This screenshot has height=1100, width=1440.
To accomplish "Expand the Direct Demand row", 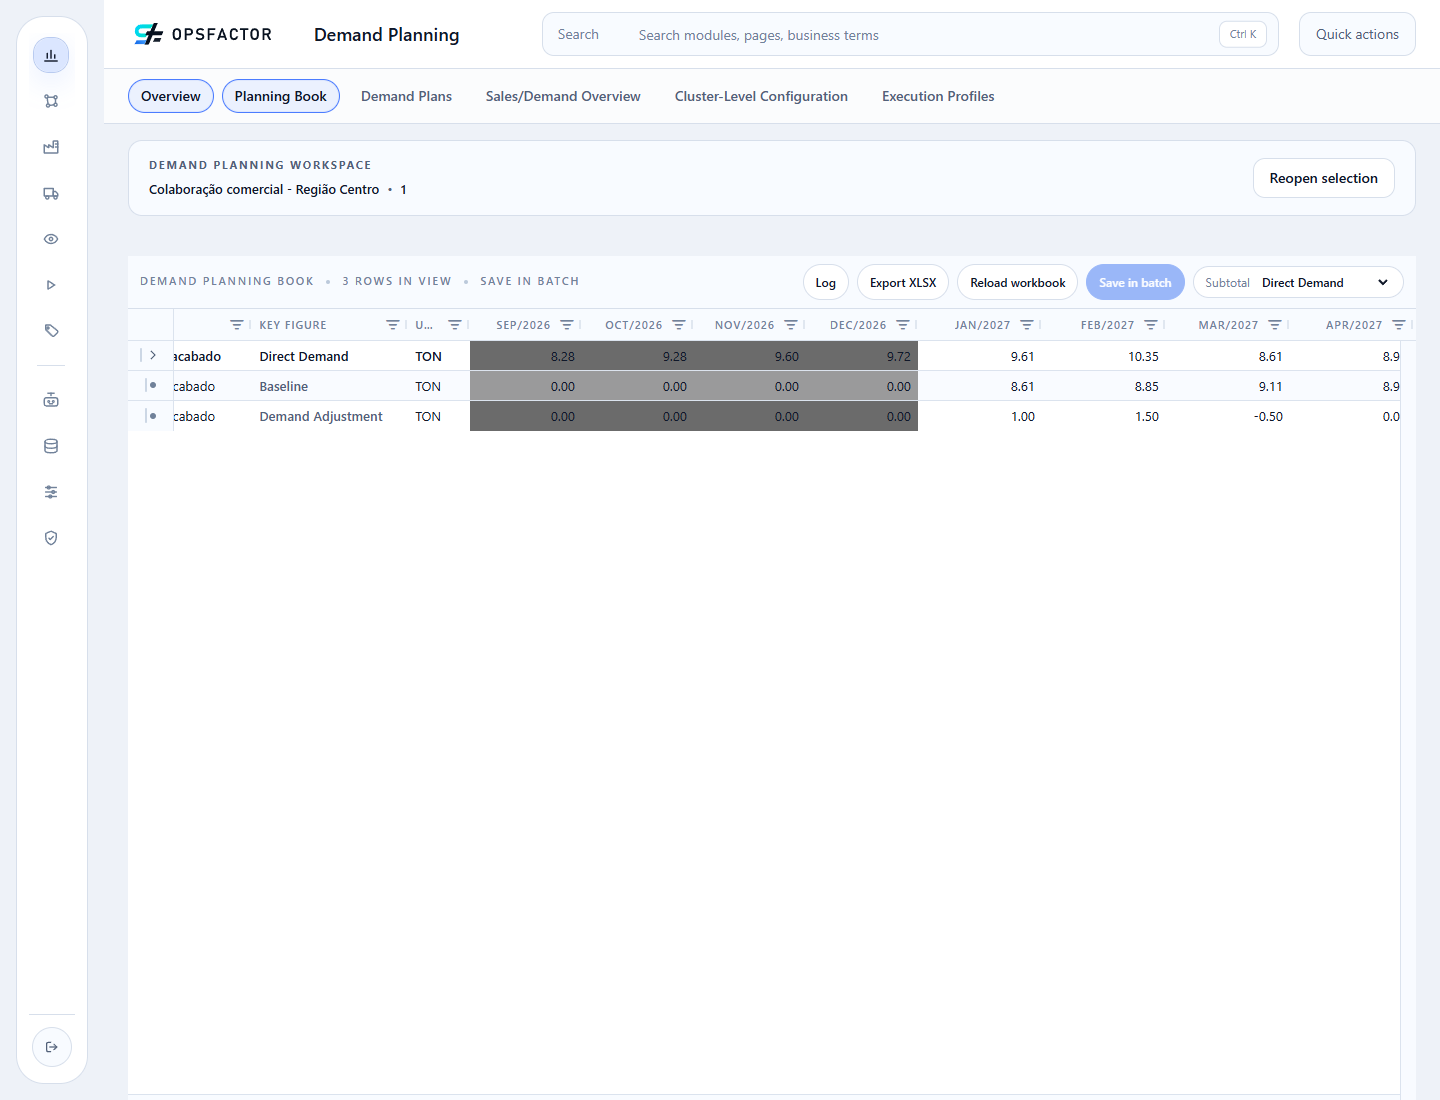I will 153,355.
